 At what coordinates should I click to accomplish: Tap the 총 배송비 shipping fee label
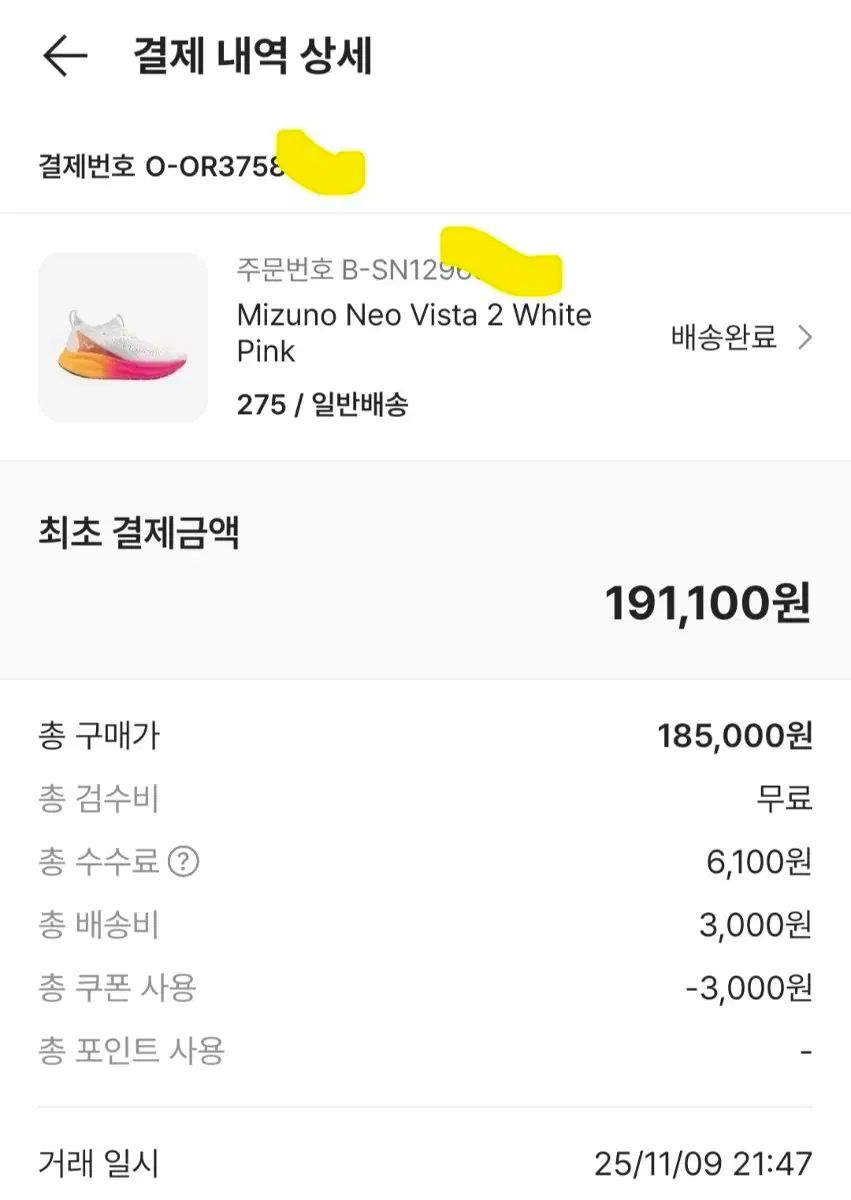[98, 925]
